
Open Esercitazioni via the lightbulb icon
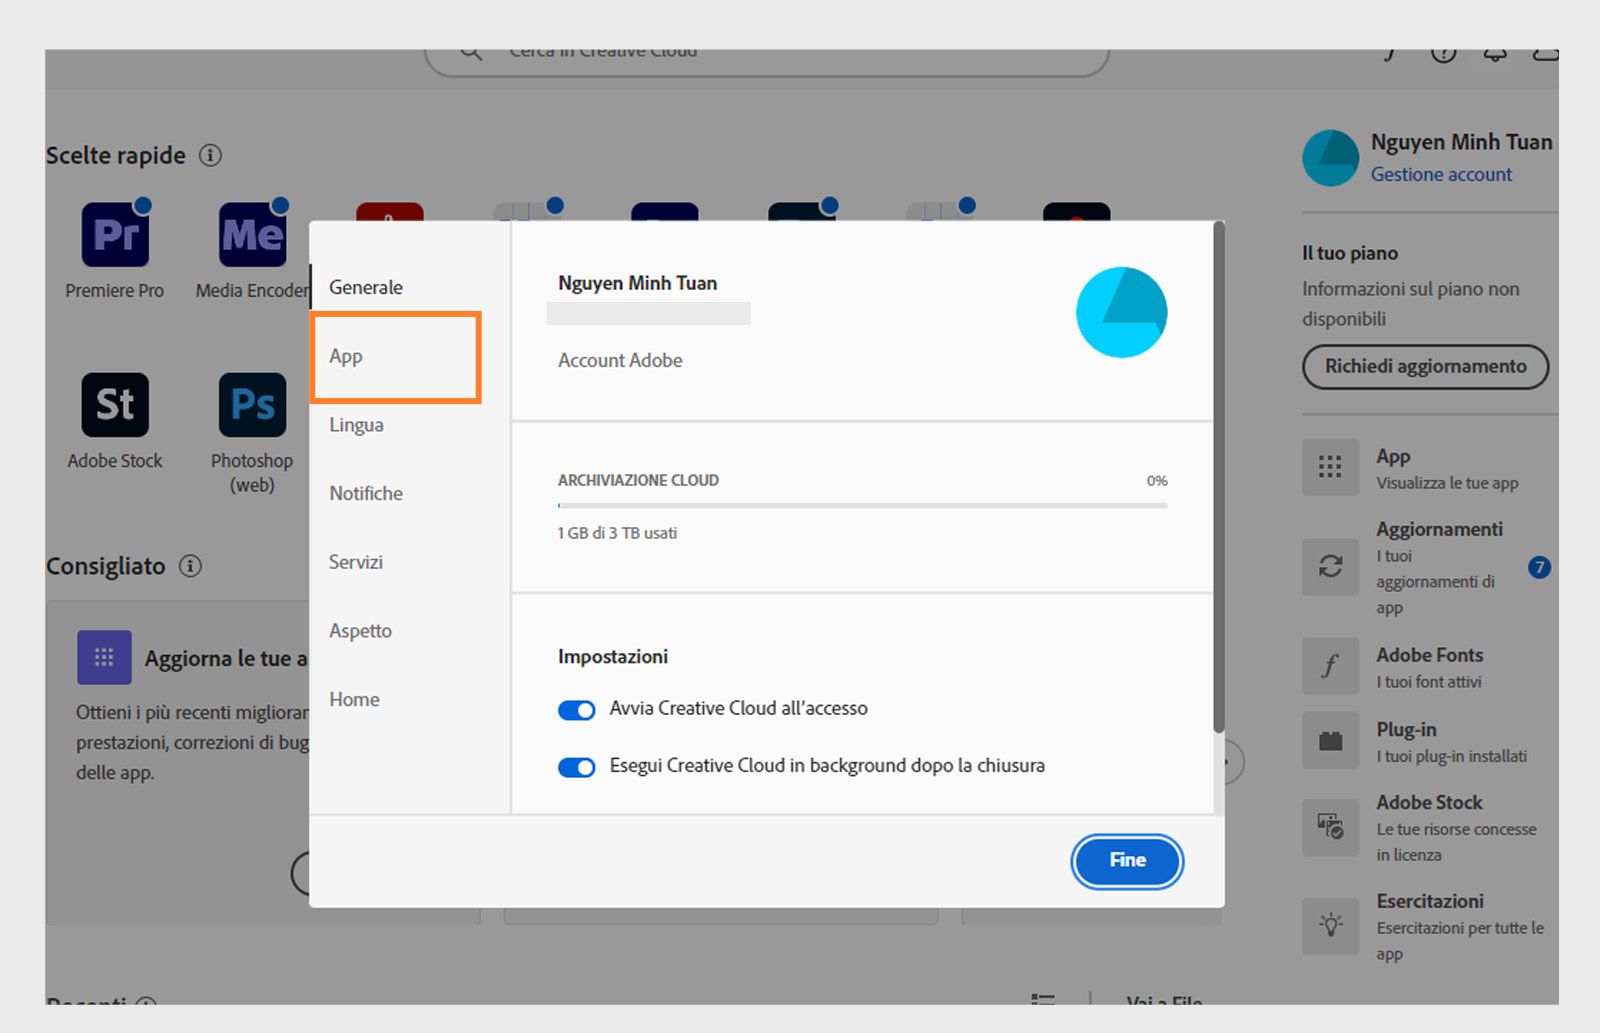click(1330, 926)
